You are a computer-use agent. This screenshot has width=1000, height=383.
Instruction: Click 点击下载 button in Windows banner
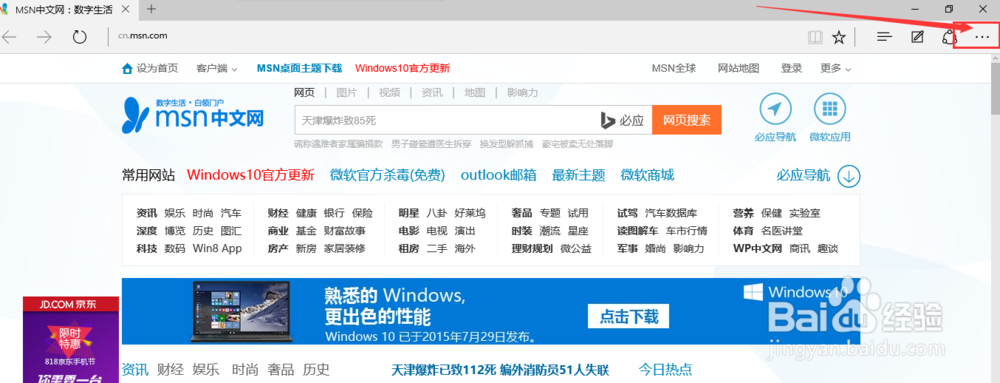coord(628,317)
